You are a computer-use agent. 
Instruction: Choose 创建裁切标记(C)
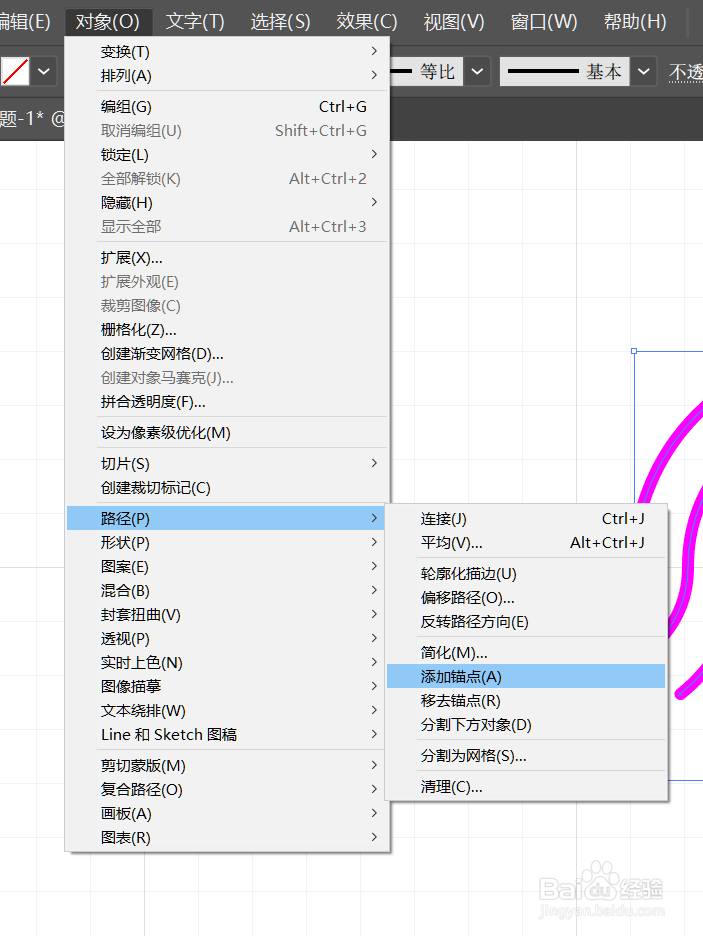pyautogui.click(x=227, y=488)
